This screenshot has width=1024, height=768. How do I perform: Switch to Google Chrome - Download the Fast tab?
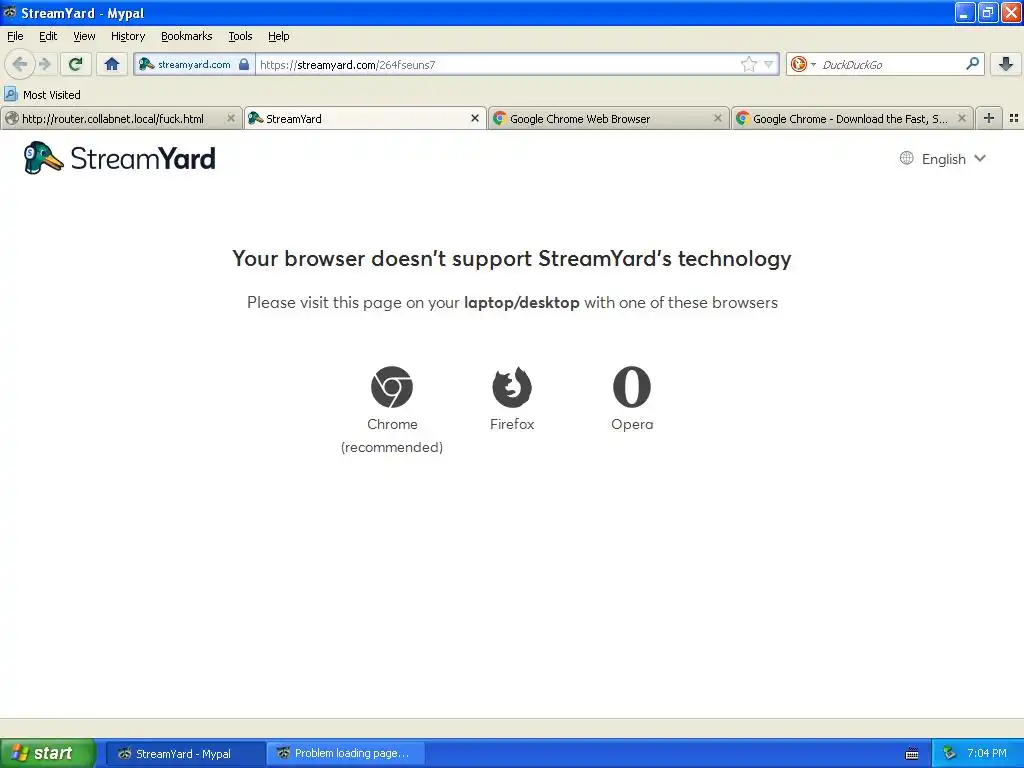(850, 119)
